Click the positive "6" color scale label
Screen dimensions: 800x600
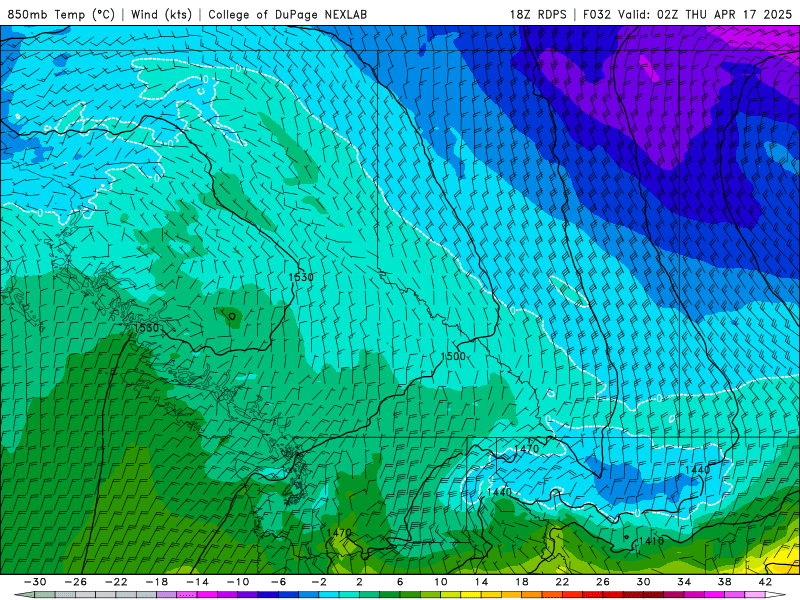pos(400,582)
